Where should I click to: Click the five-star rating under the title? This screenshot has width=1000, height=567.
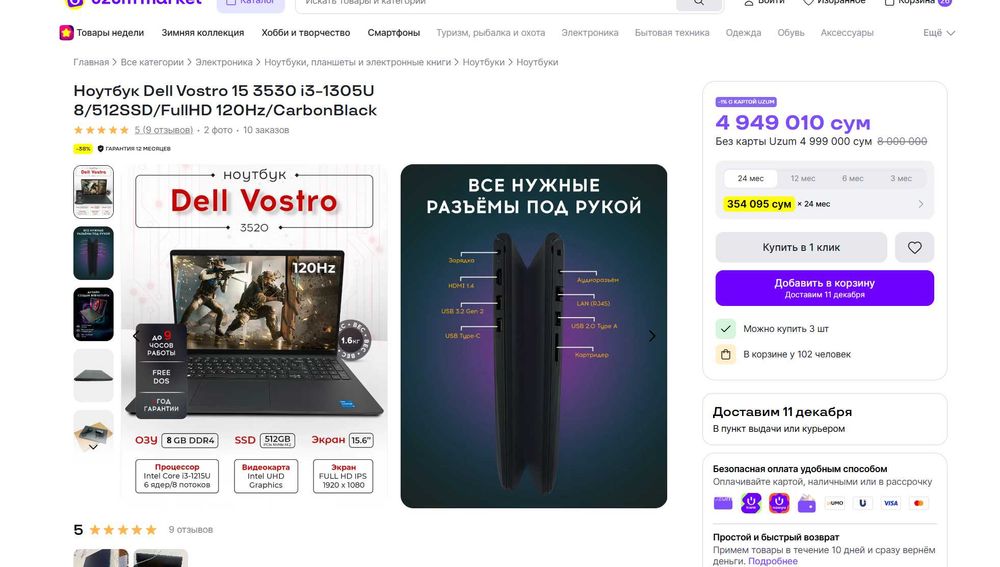[101, 130]
